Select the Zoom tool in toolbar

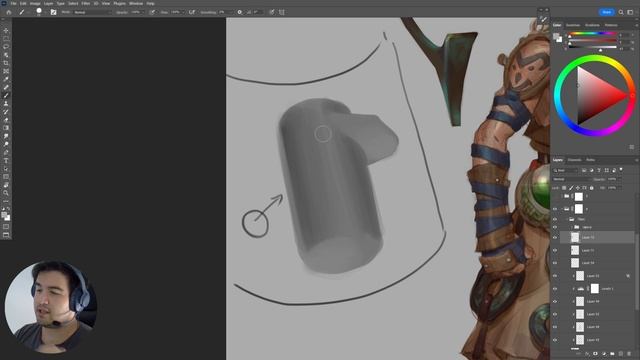point(6,193)
